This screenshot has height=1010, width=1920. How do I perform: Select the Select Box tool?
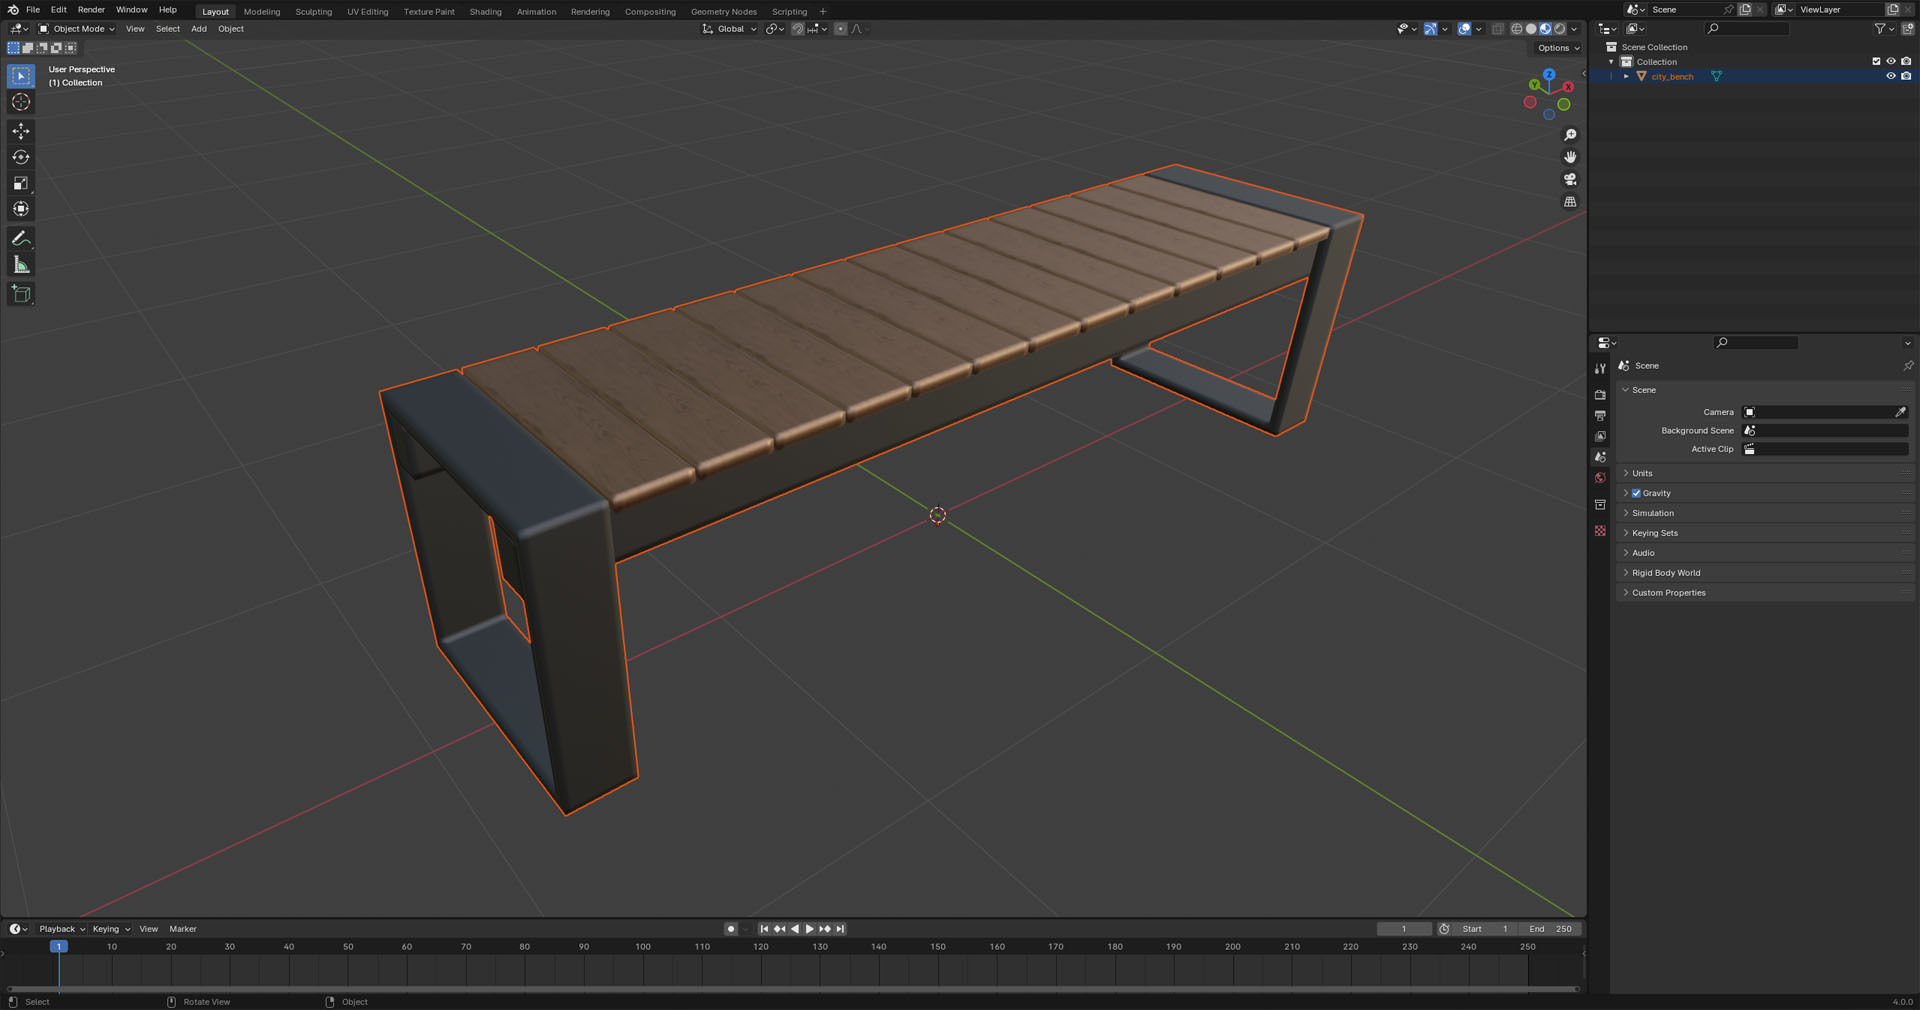click(x=21, y=76)
